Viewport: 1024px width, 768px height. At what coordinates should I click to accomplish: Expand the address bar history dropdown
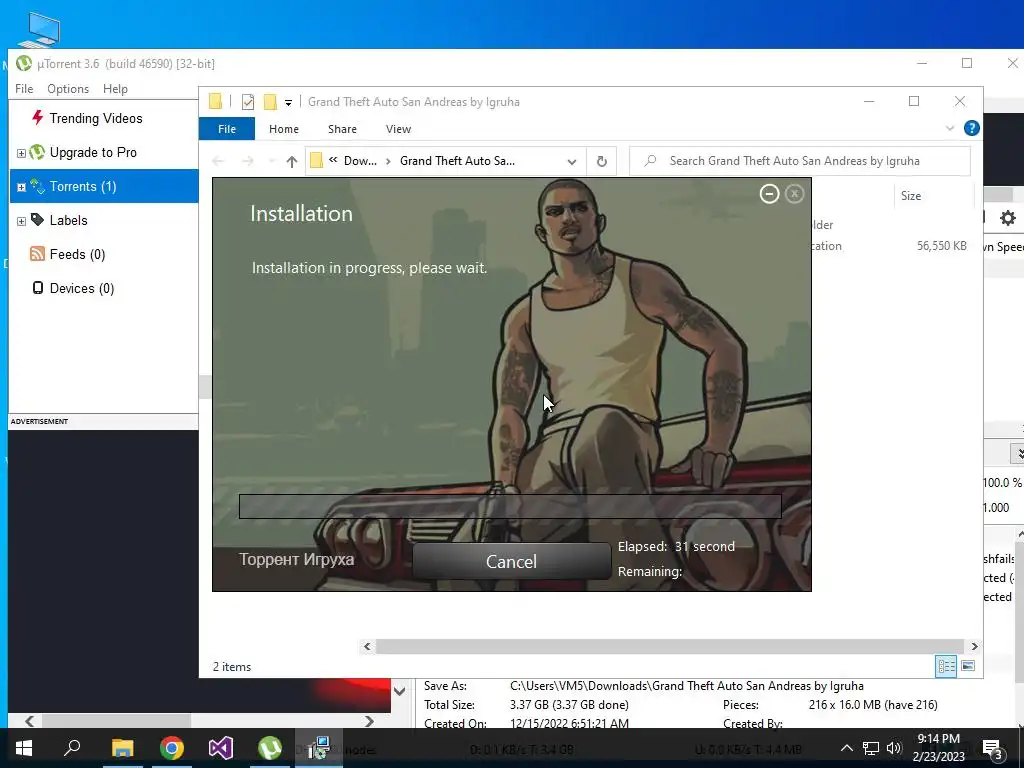point(571,161)
